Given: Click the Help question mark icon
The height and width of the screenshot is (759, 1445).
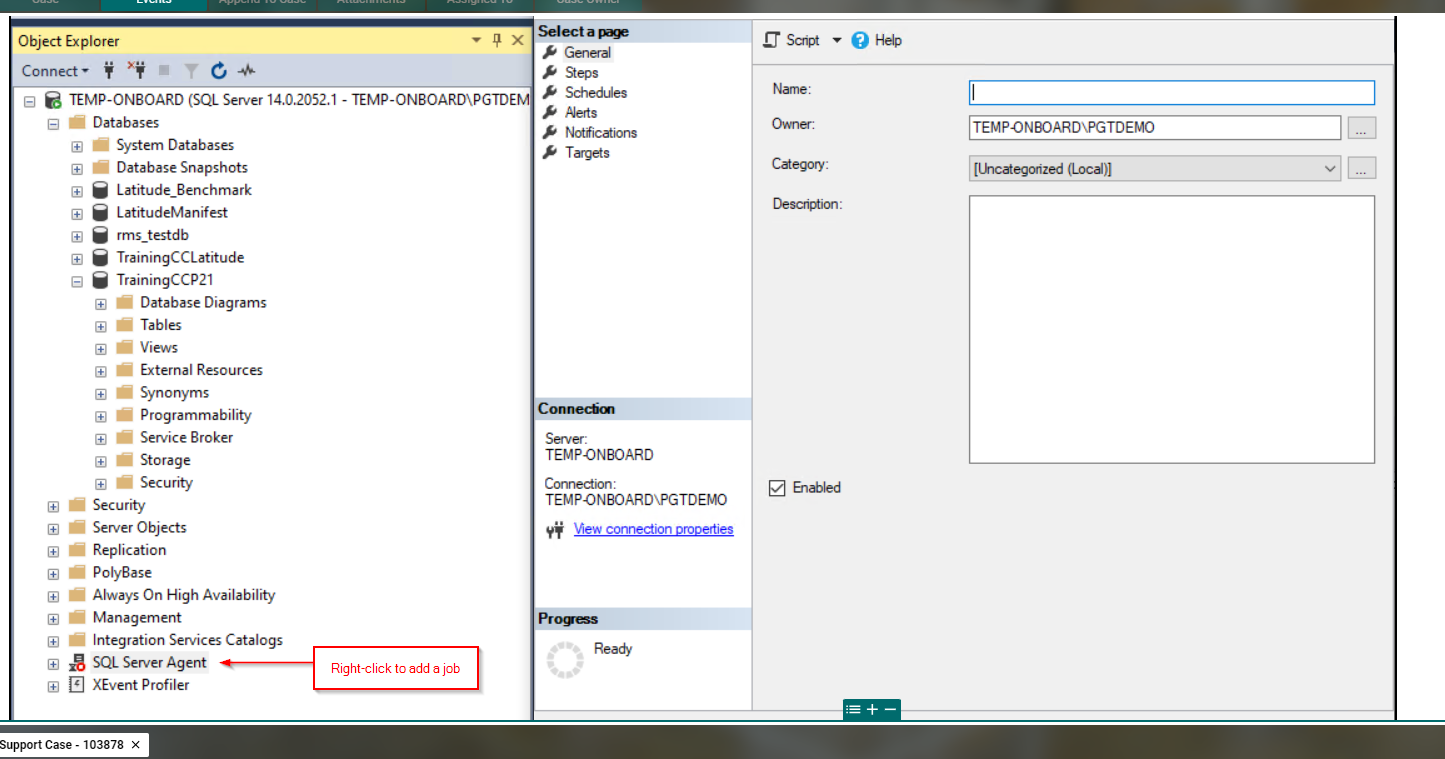Looking at the screenshot, I should [x=860, y=40].
